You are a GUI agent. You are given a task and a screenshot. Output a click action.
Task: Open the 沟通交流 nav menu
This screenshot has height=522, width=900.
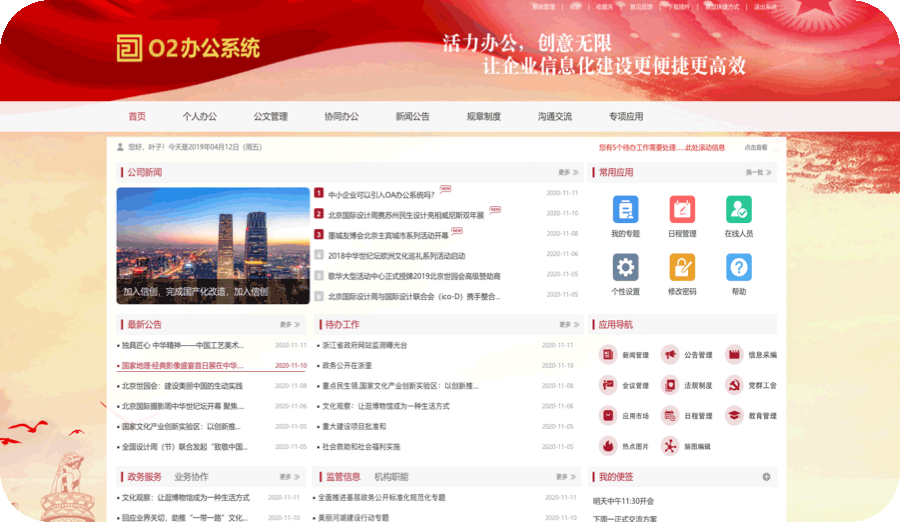click(x=555, y=117)
